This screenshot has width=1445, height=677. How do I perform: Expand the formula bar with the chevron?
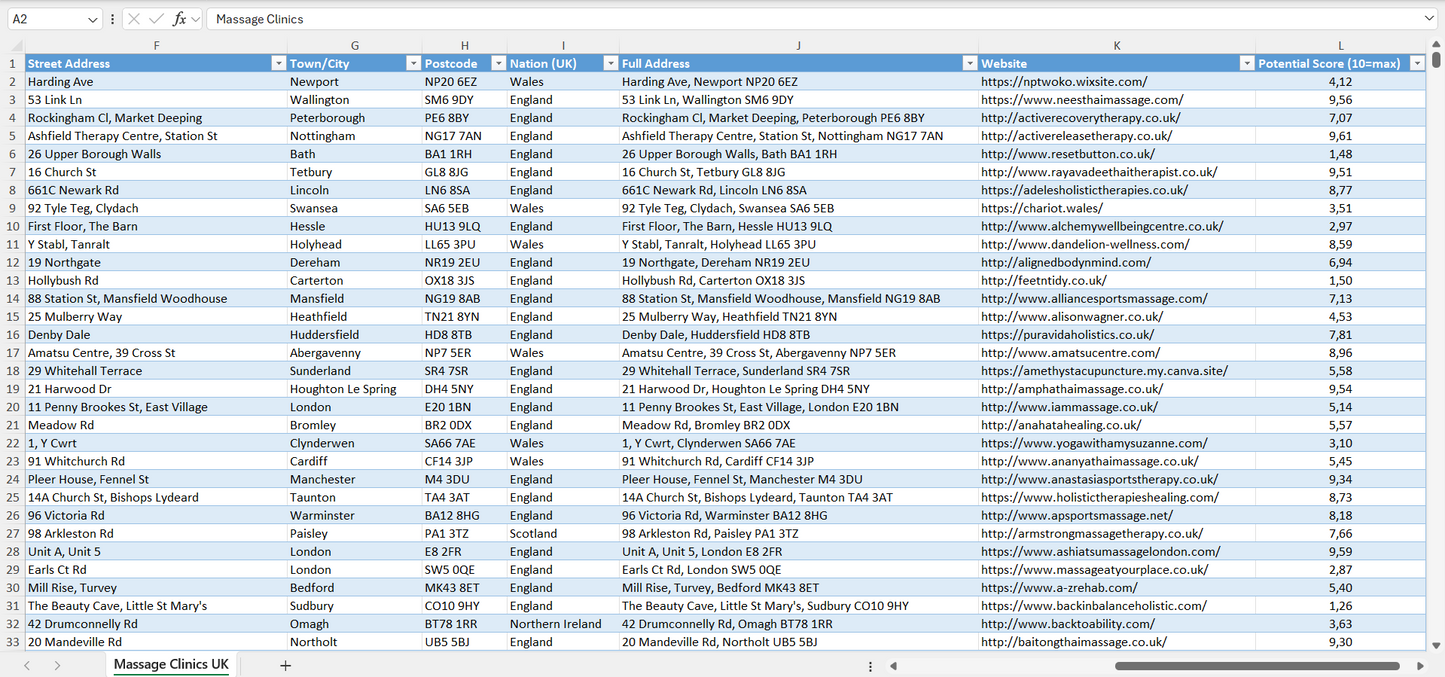tap(1429, 19)
